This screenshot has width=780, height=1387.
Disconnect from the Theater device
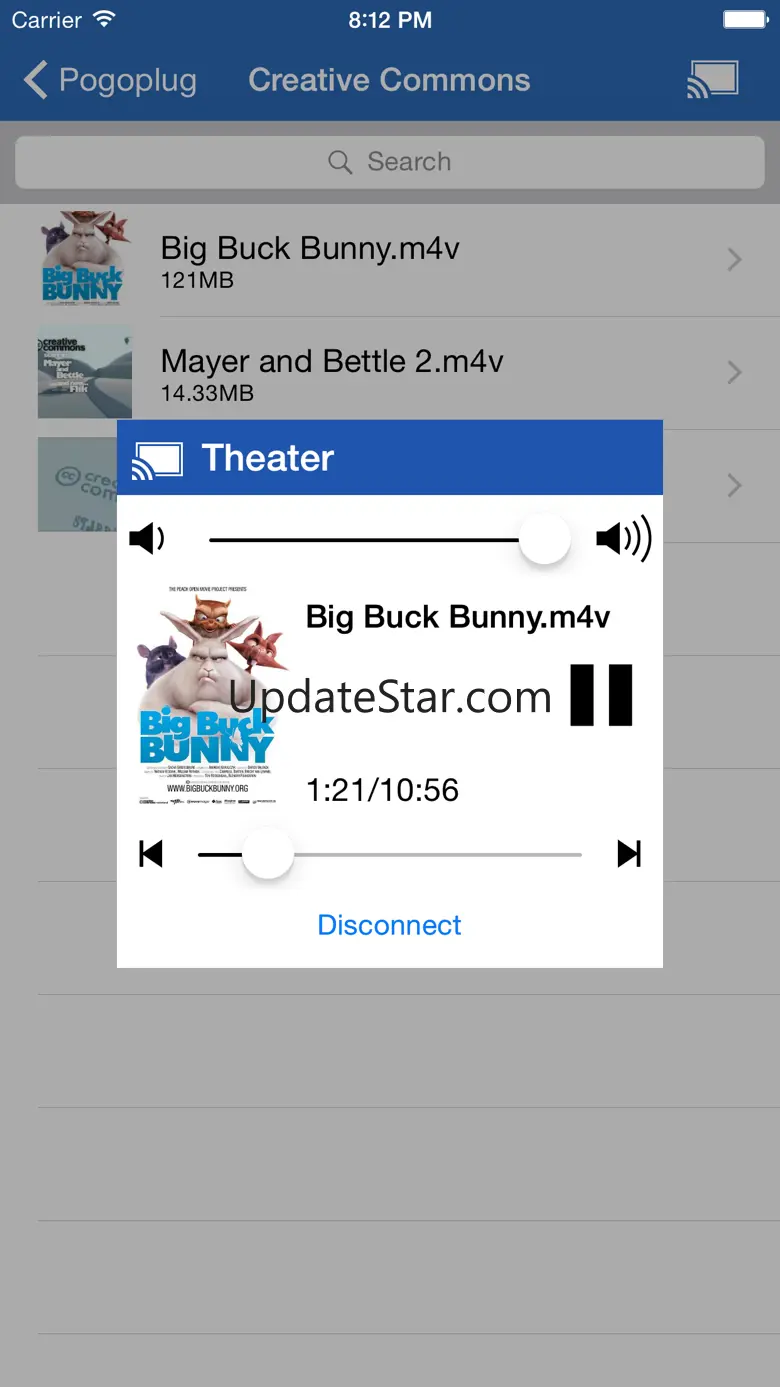pos(389,925)
